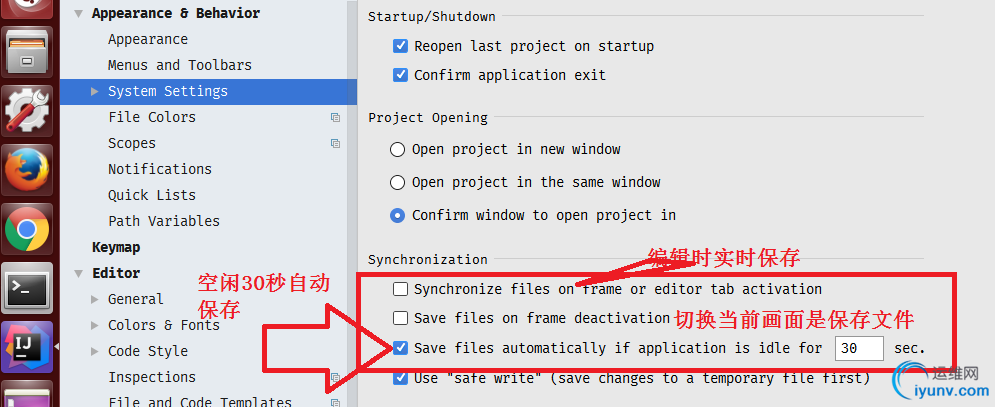The image size is (995, 407).
Task: Open the file archive dock icon
Action: (x=27, y=52)
